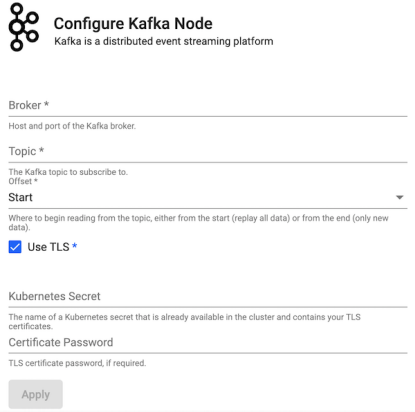Click the Broker input field

tap(208, 106)
